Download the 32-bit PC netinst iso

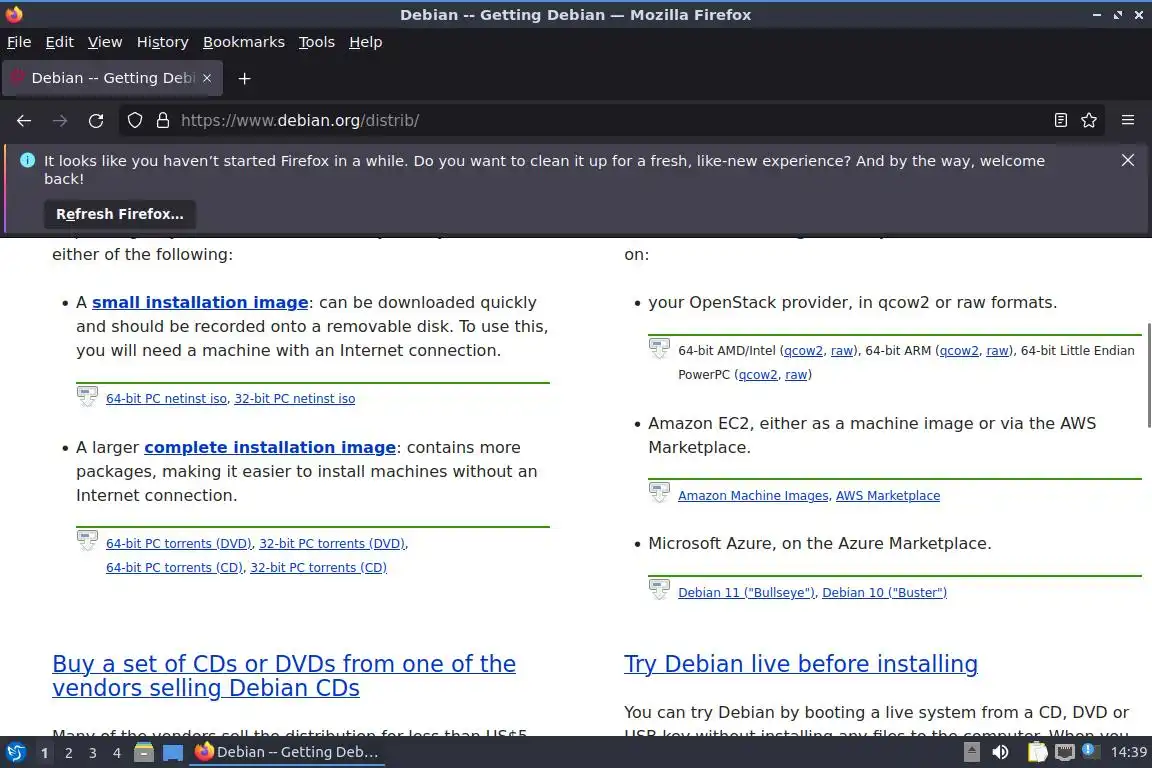295,398
